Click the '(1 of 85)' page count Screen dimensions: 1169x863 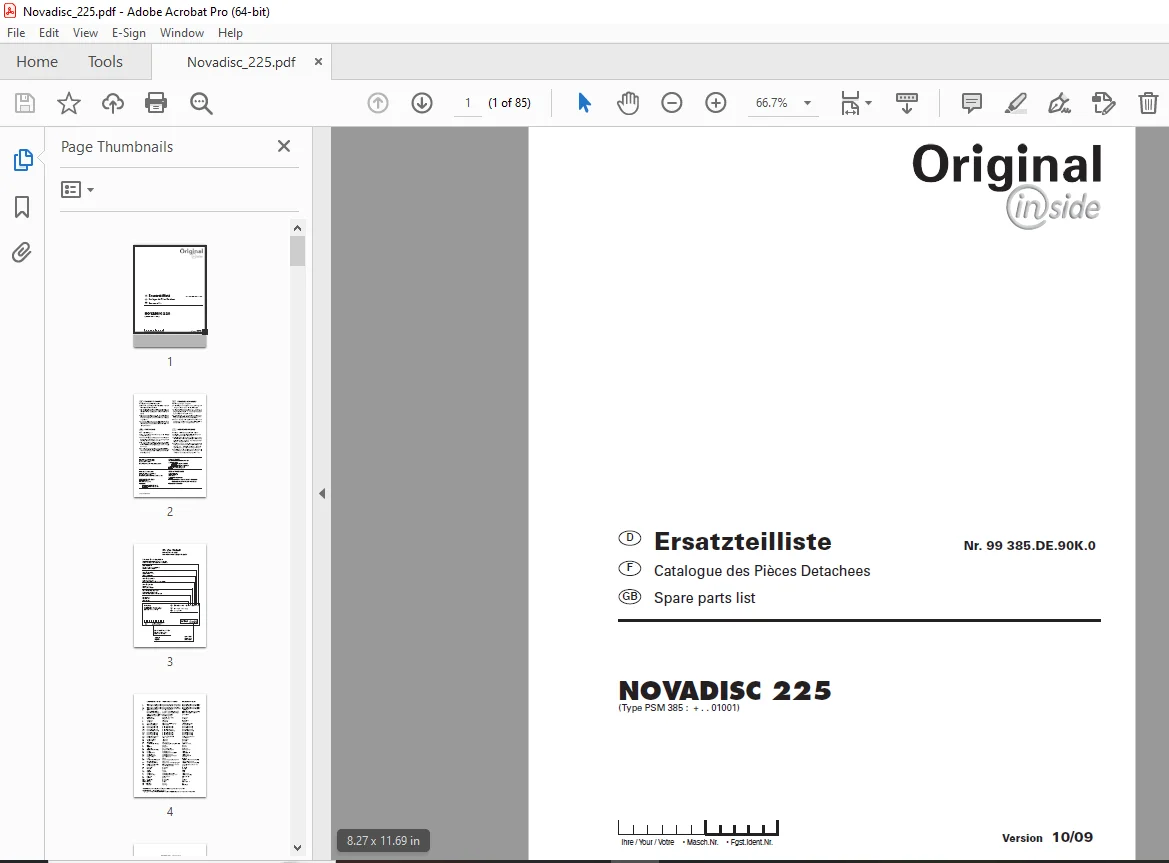pos(509,103)
